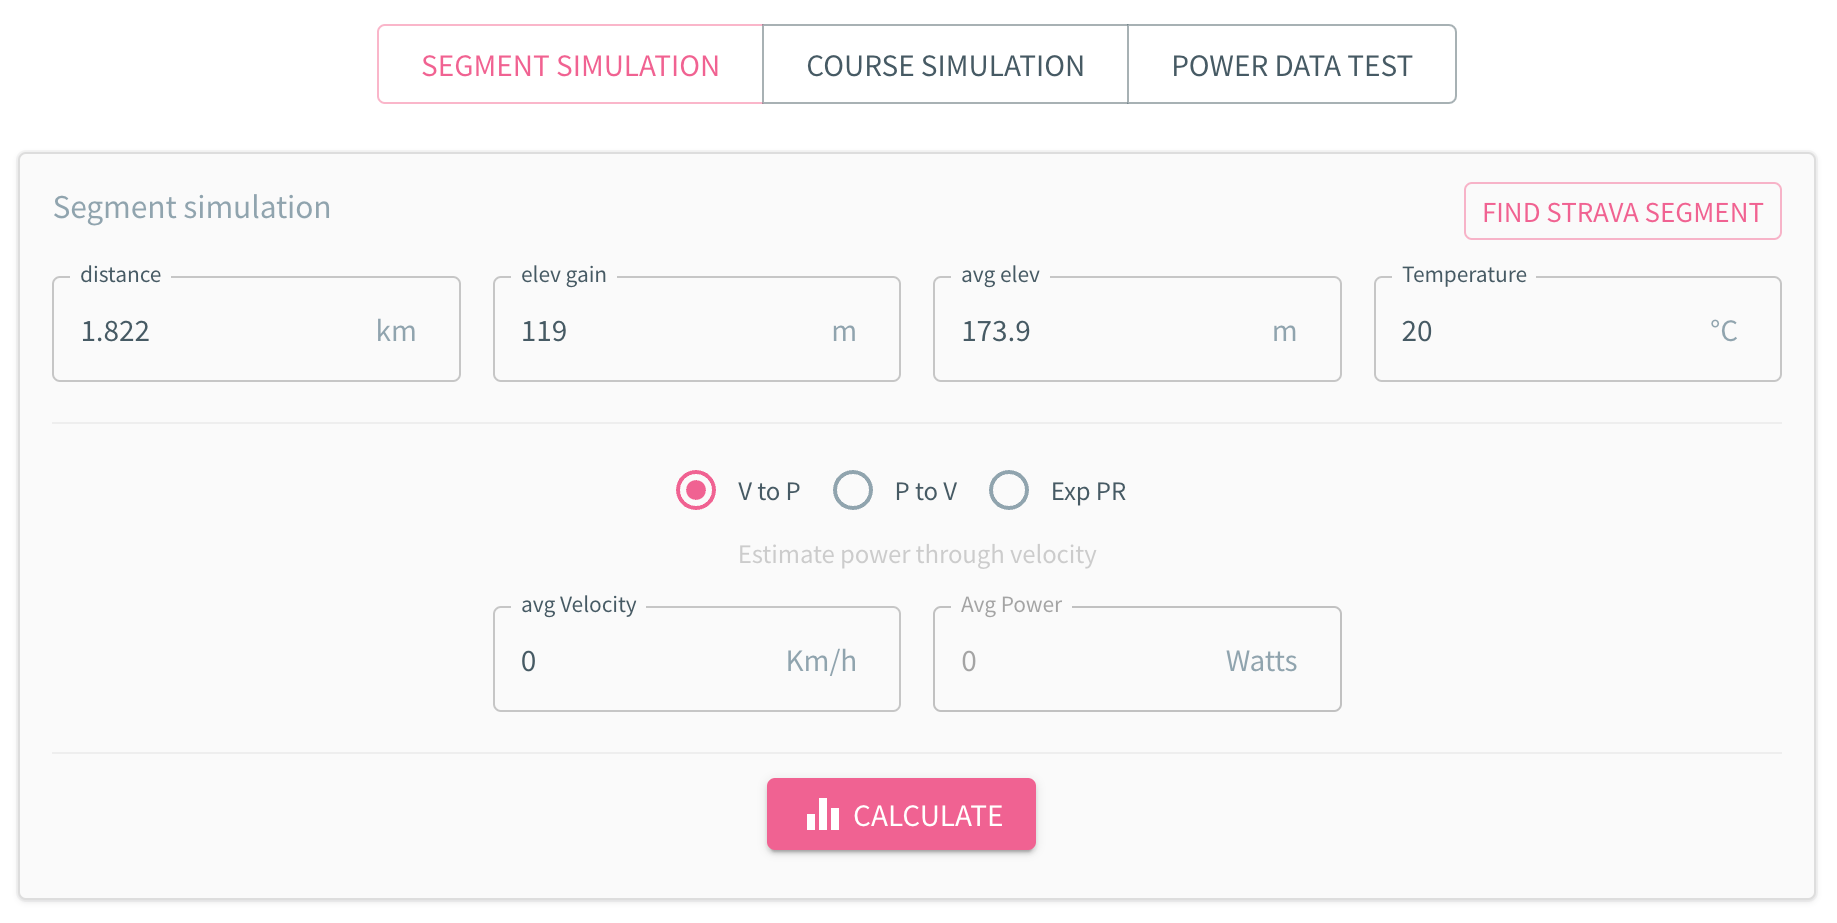Select the V to P radio option
The image size is (1837, 923).
point(696,491)
